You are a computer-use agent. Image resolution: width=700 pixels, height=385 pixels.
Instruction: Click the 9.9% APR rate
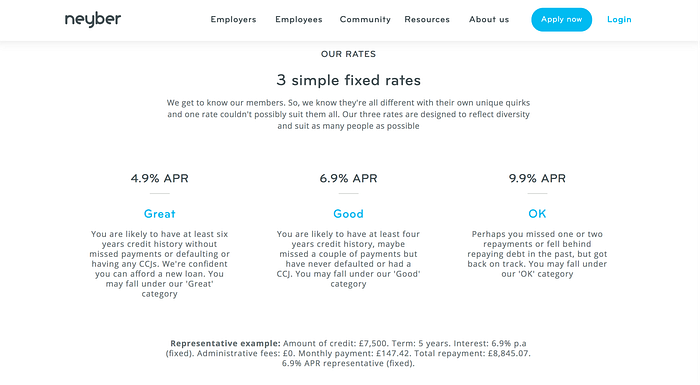537,178
